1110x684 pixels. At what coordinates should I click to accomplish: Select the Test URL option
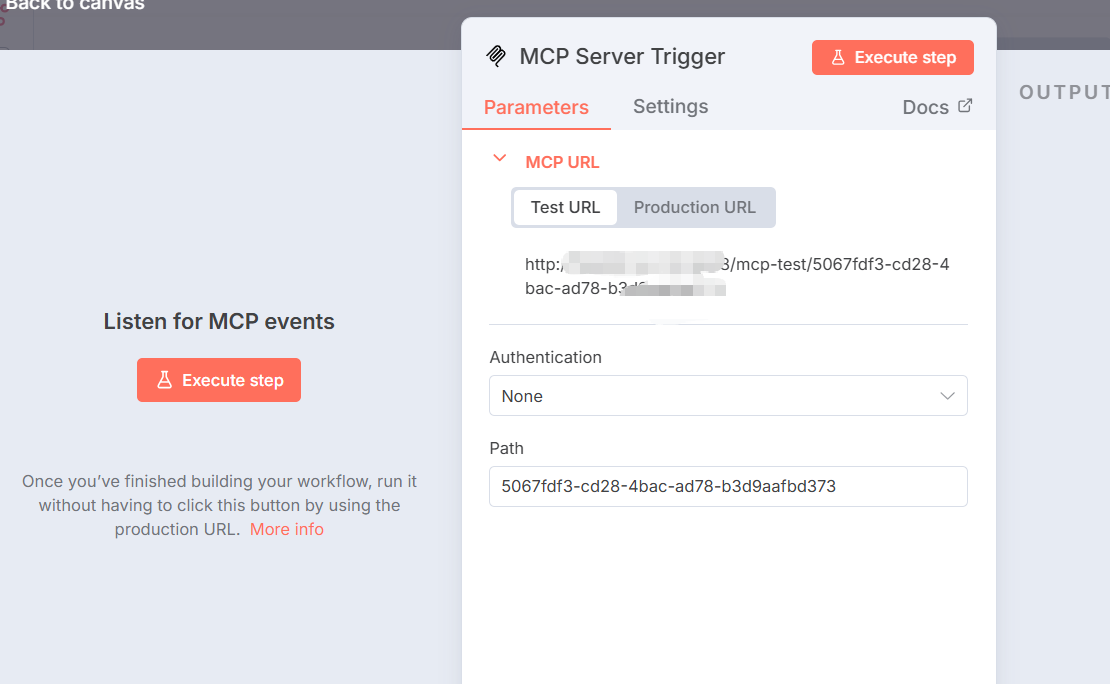point(565,207)
